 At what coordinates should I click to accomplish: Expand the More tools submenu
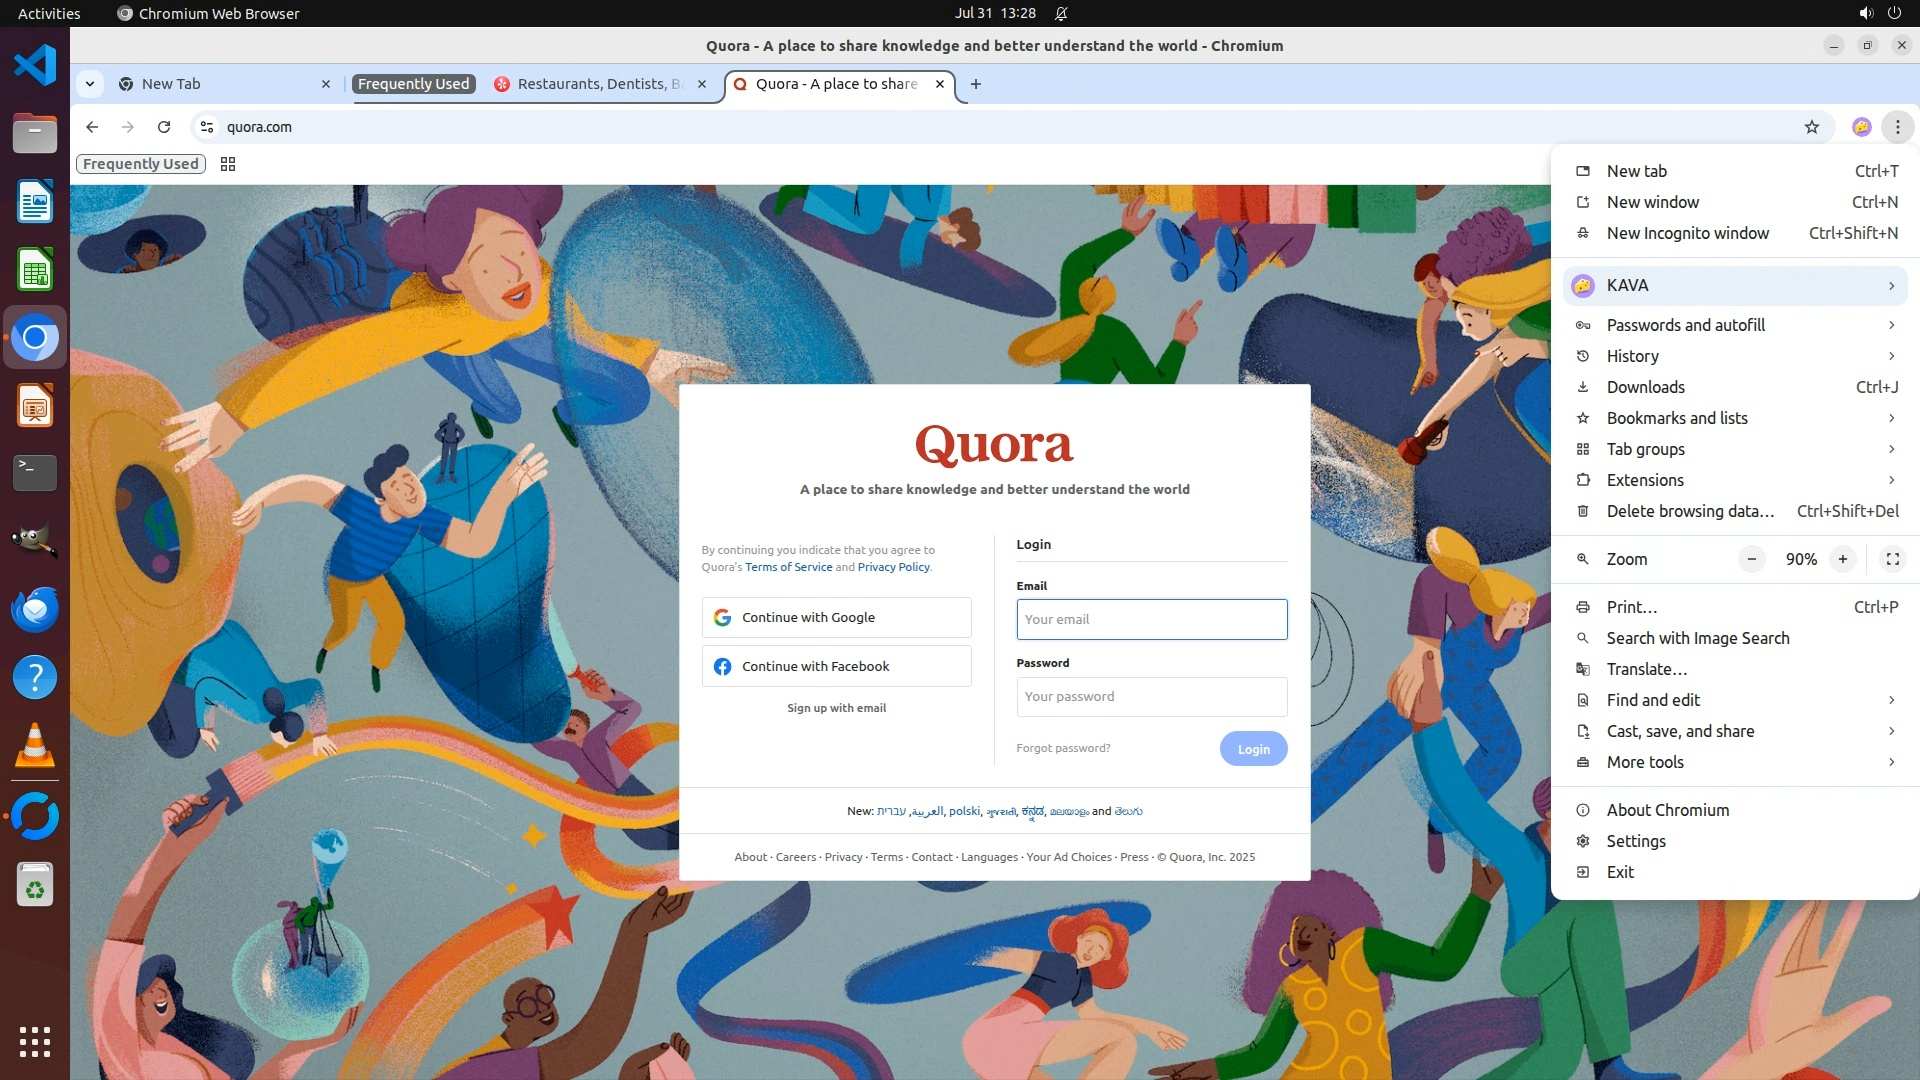tap(1735, 762)
